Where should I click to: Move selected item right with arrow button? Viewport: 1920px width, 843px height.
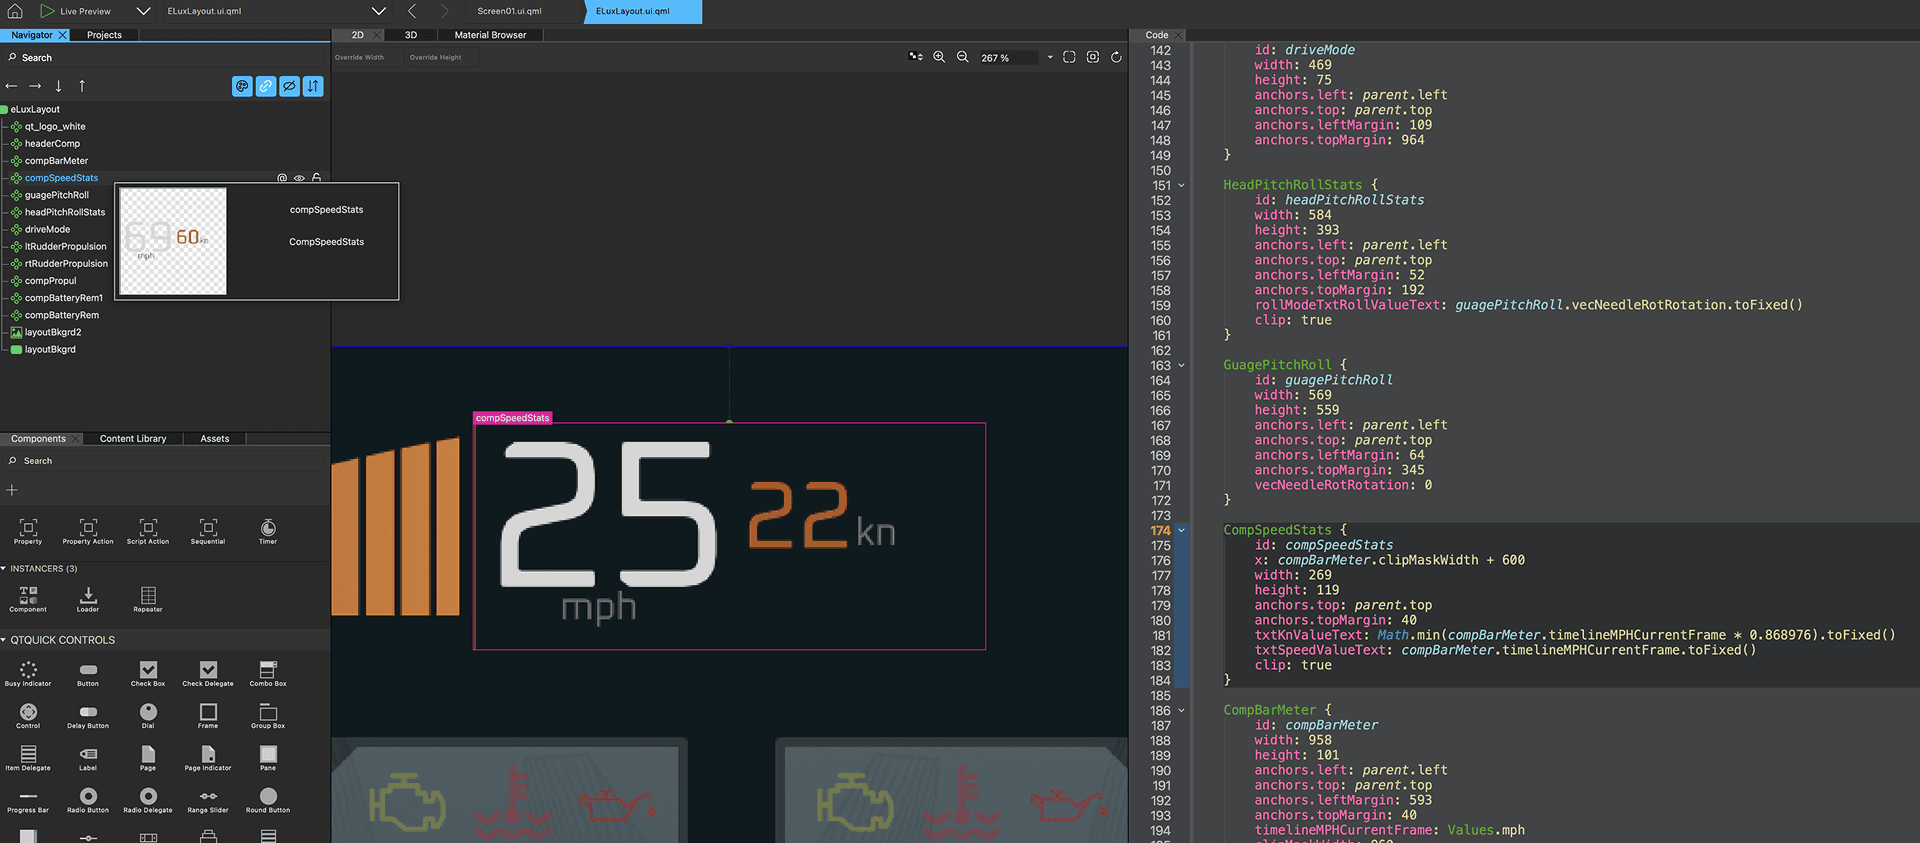click(35, 86)
